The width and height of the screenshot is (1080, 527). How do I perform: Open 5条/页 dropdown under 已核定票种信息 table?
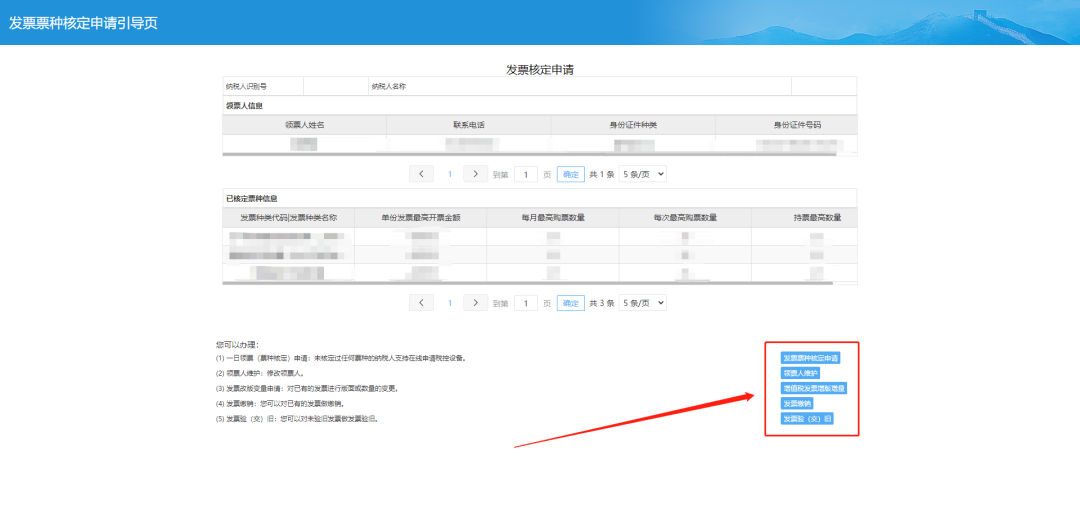click(642, 303)
